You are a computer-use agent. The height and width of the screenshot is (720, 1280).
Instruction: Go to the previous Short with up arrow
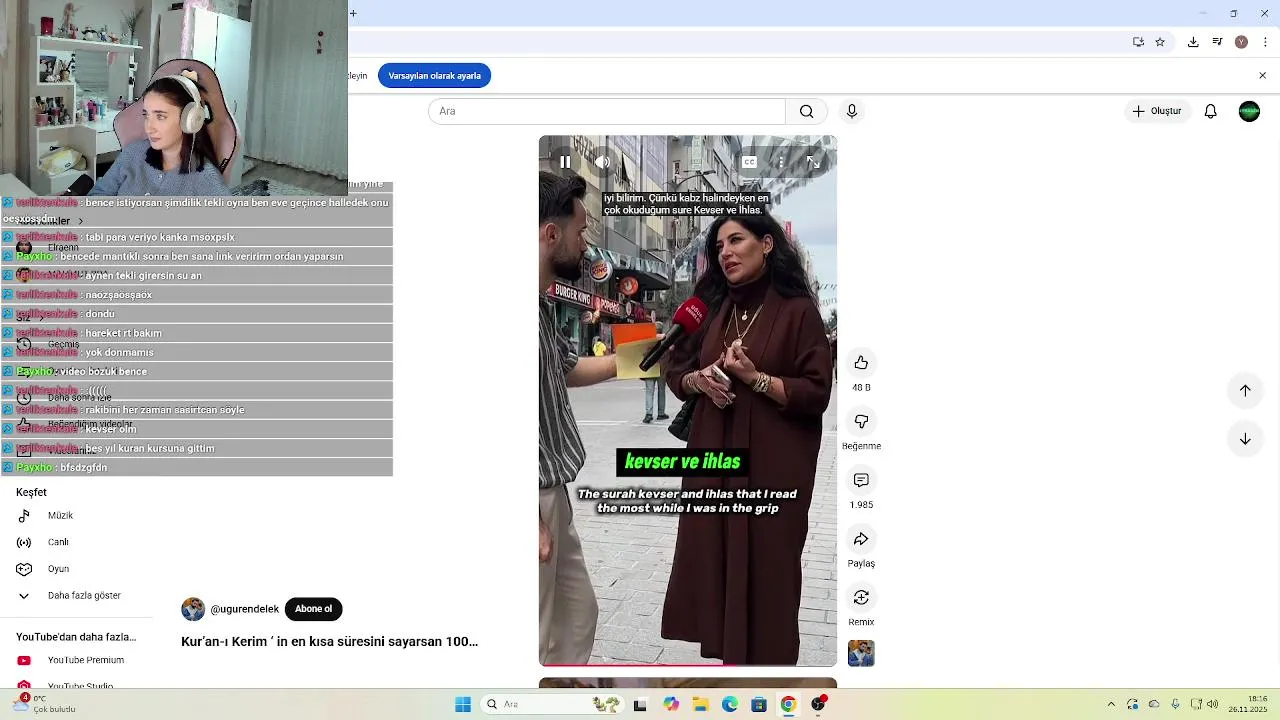tap(1245, 391)
